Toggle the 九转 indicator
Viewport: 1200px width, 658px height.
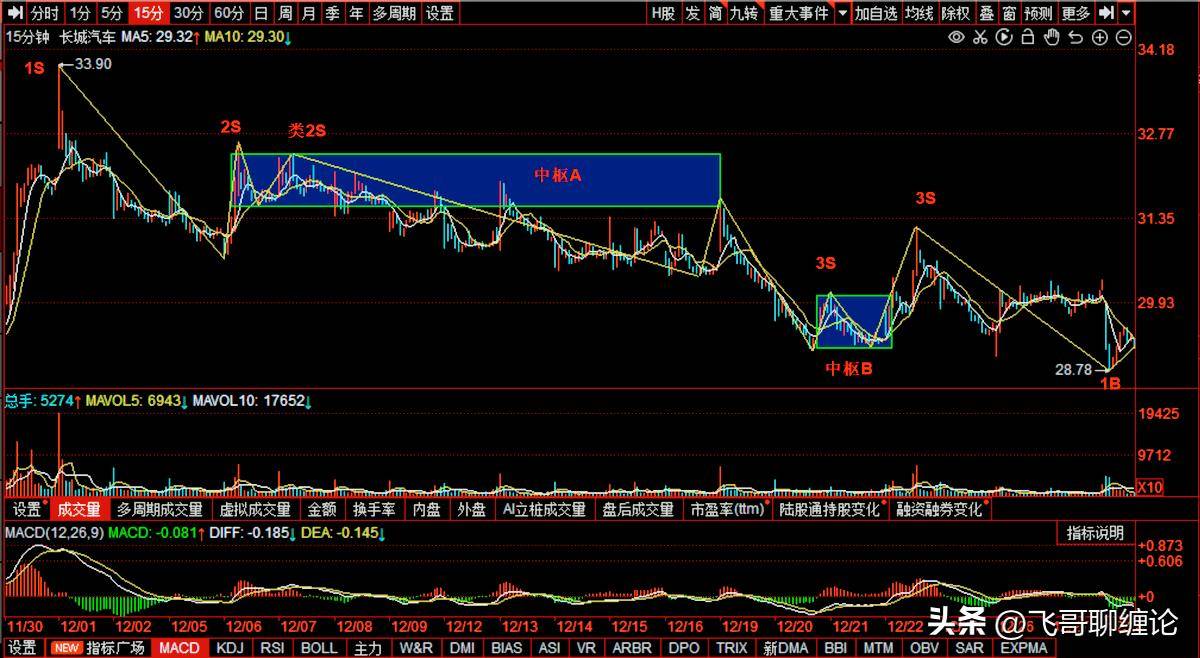[x=745, y=13]
